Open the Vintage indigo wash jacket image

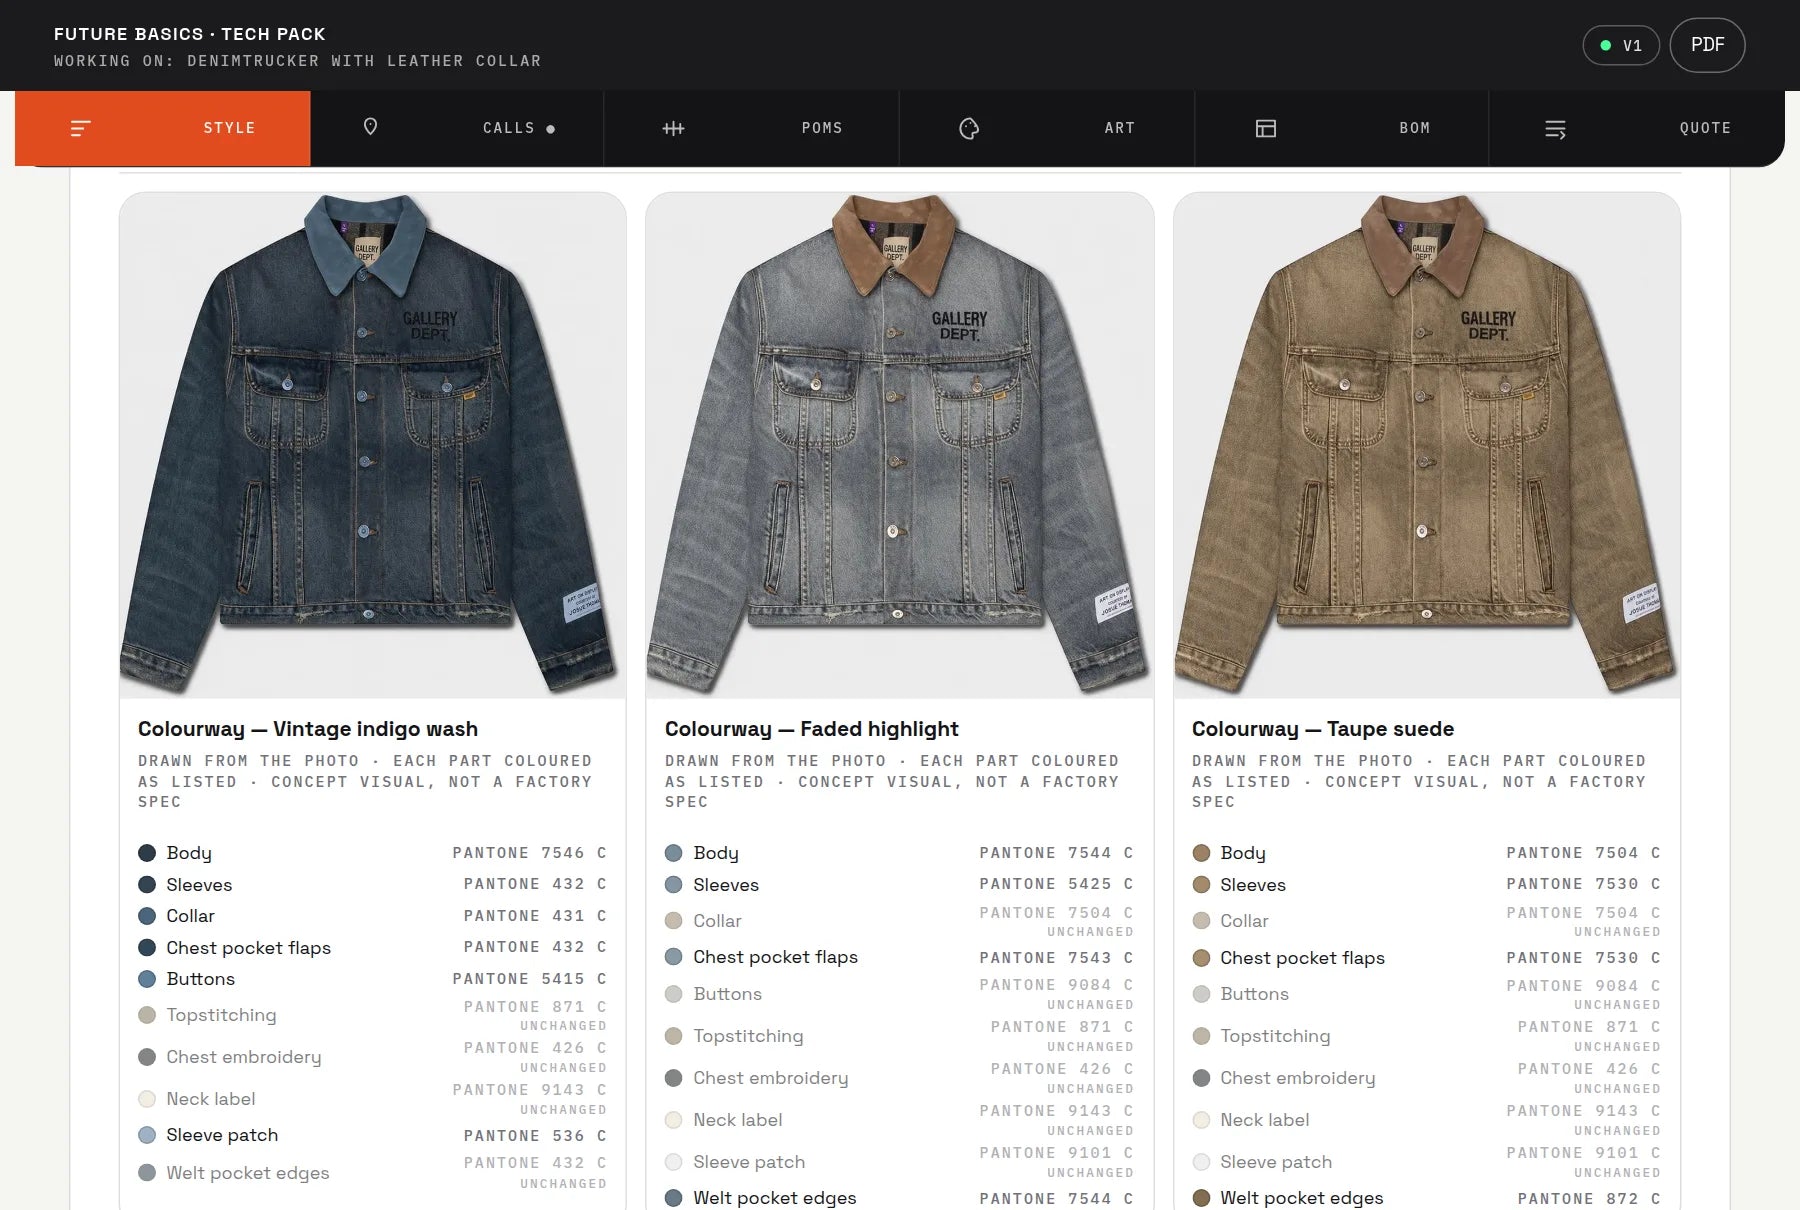pyautogui.click(x=373, y=446)
